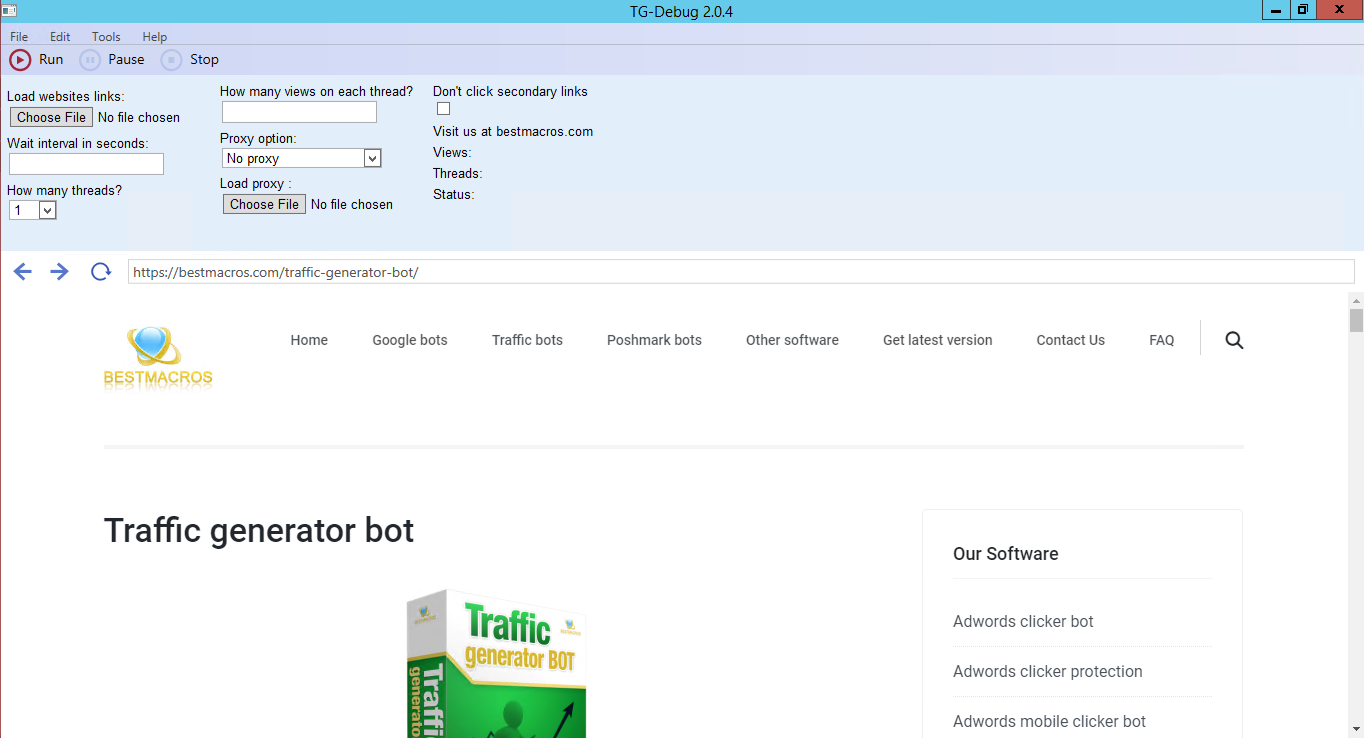Screen dimensions: 1364x738
Task: Open Google bots nav menu
Action: (410, 340)
